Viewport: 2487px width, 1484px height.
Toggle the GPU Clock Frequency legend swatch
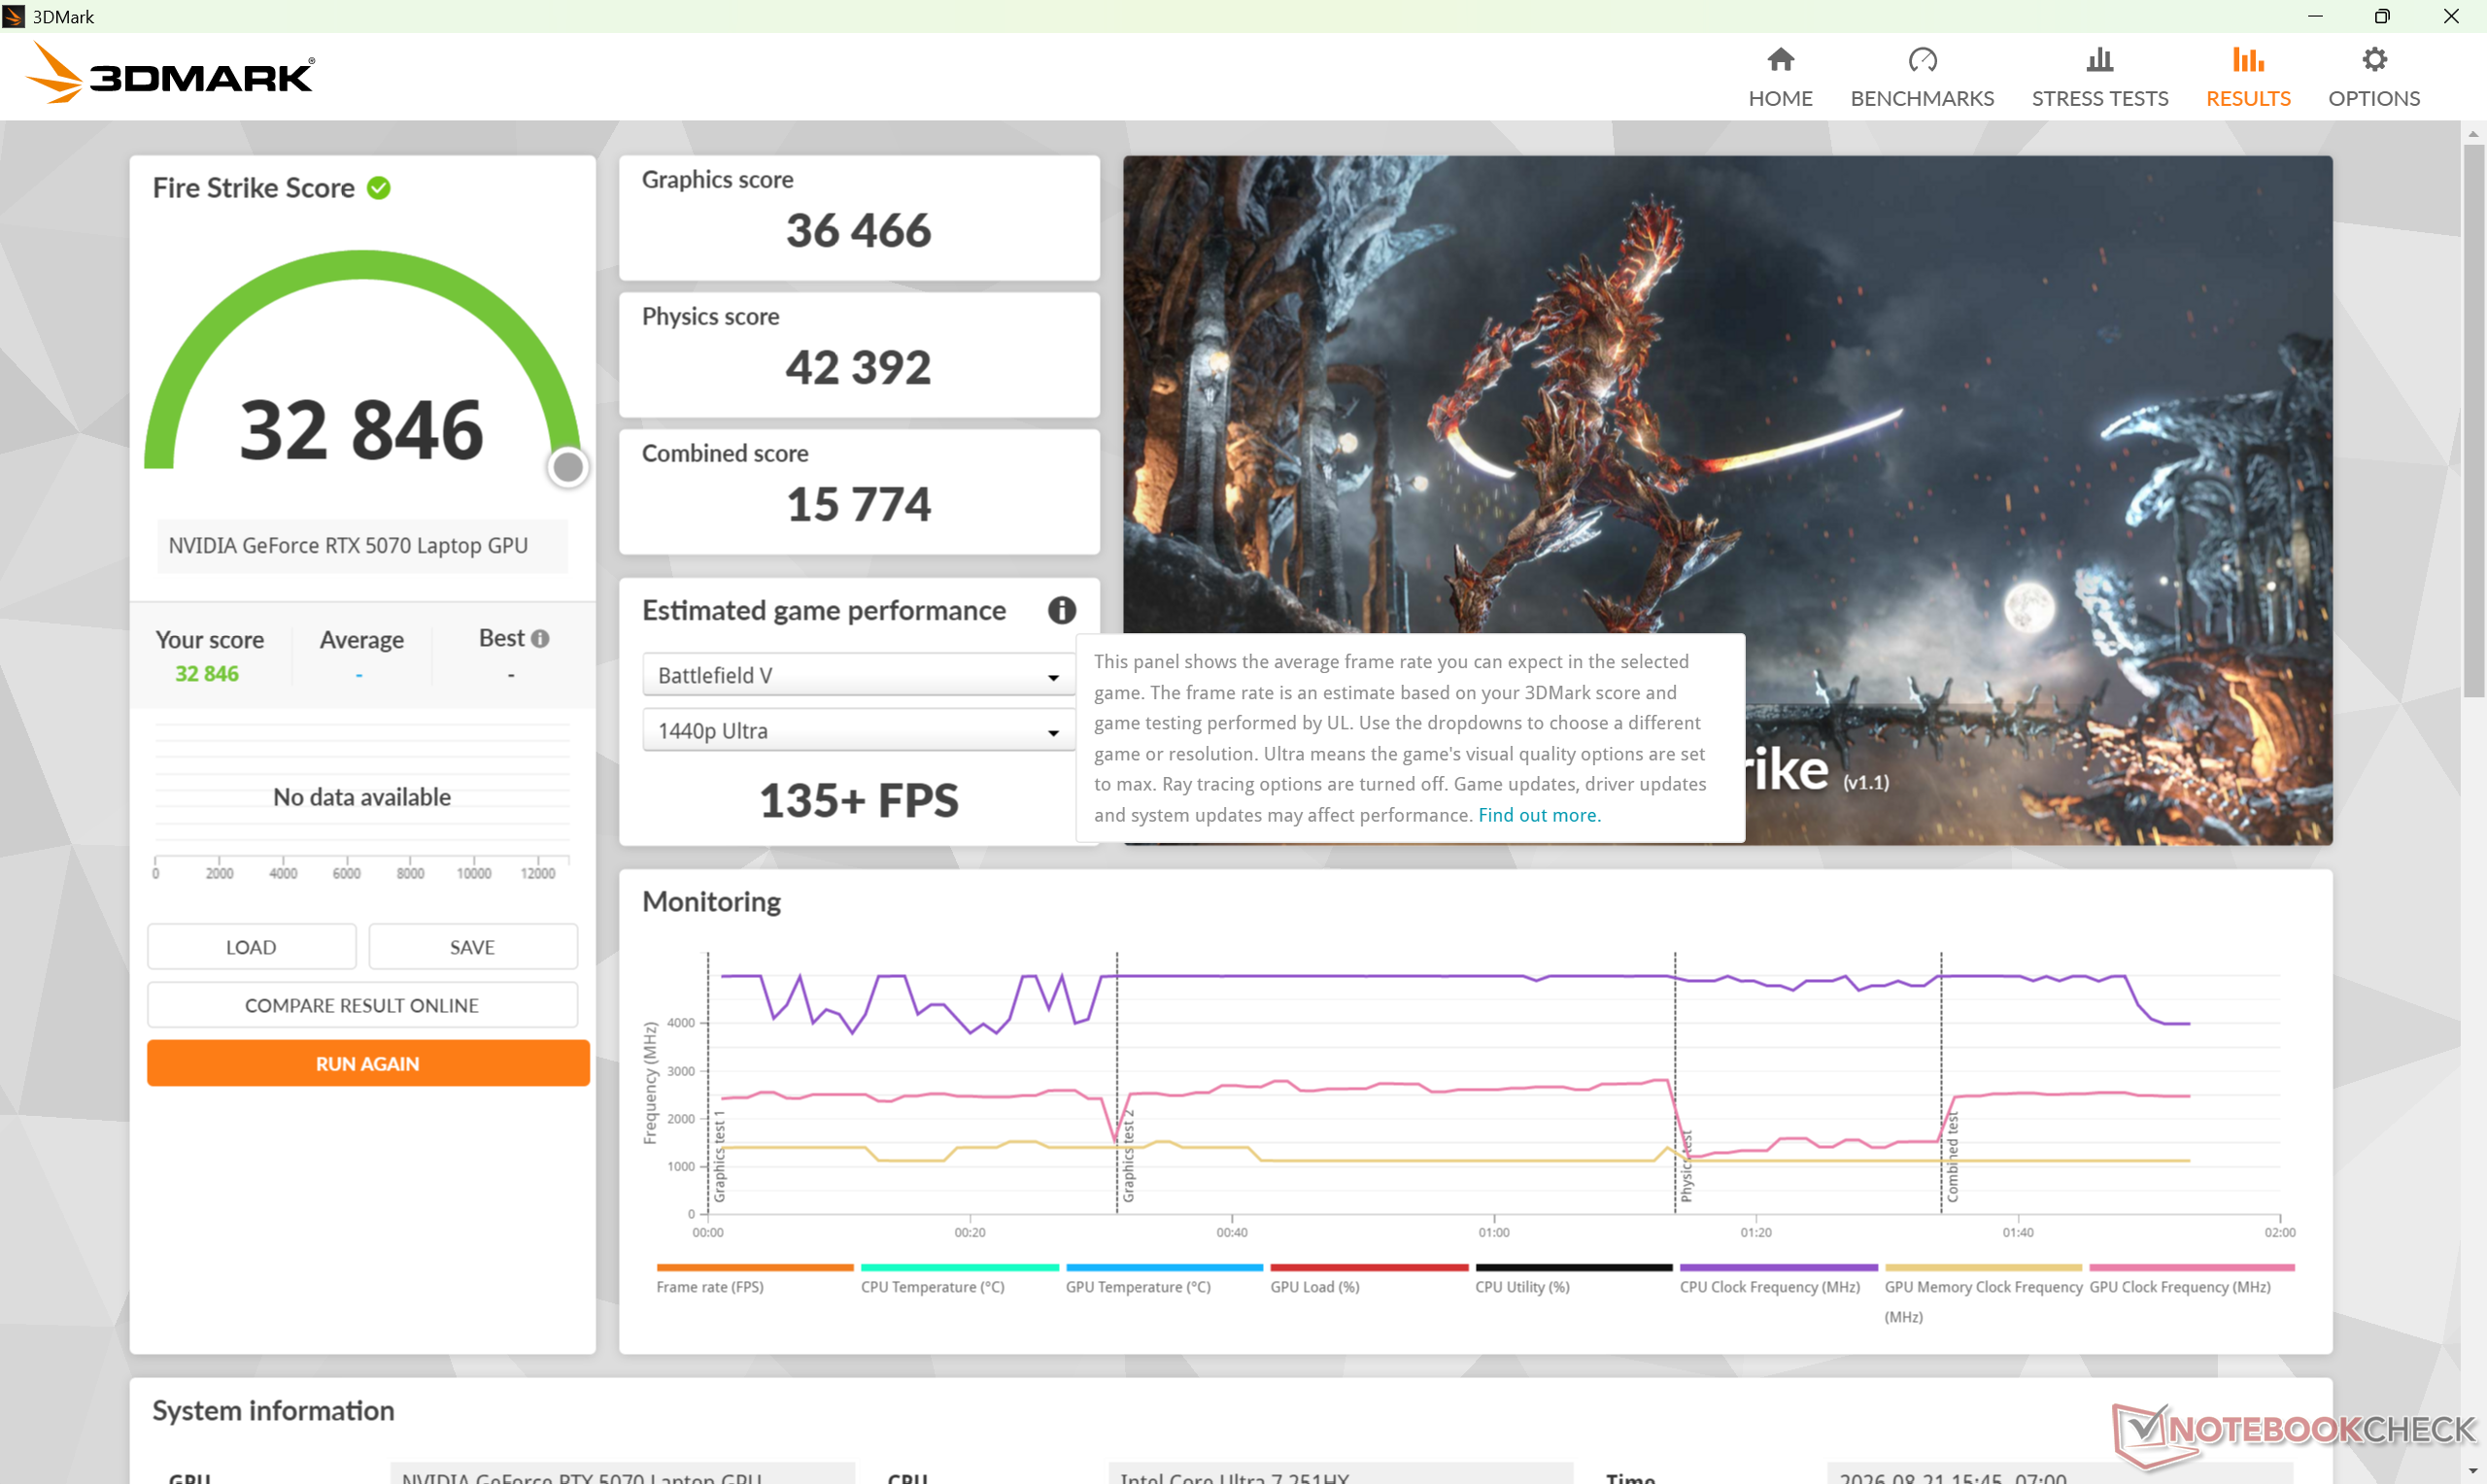[2192, 1268]
